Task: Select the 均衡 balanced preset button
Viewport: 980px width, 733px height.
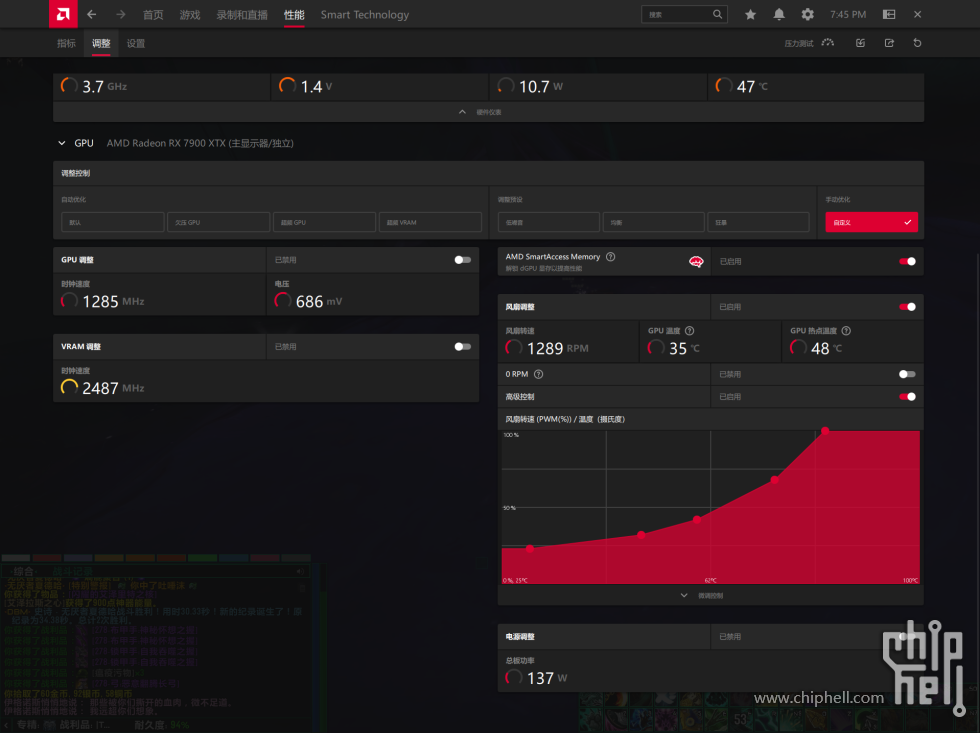Action: [654, 222]
